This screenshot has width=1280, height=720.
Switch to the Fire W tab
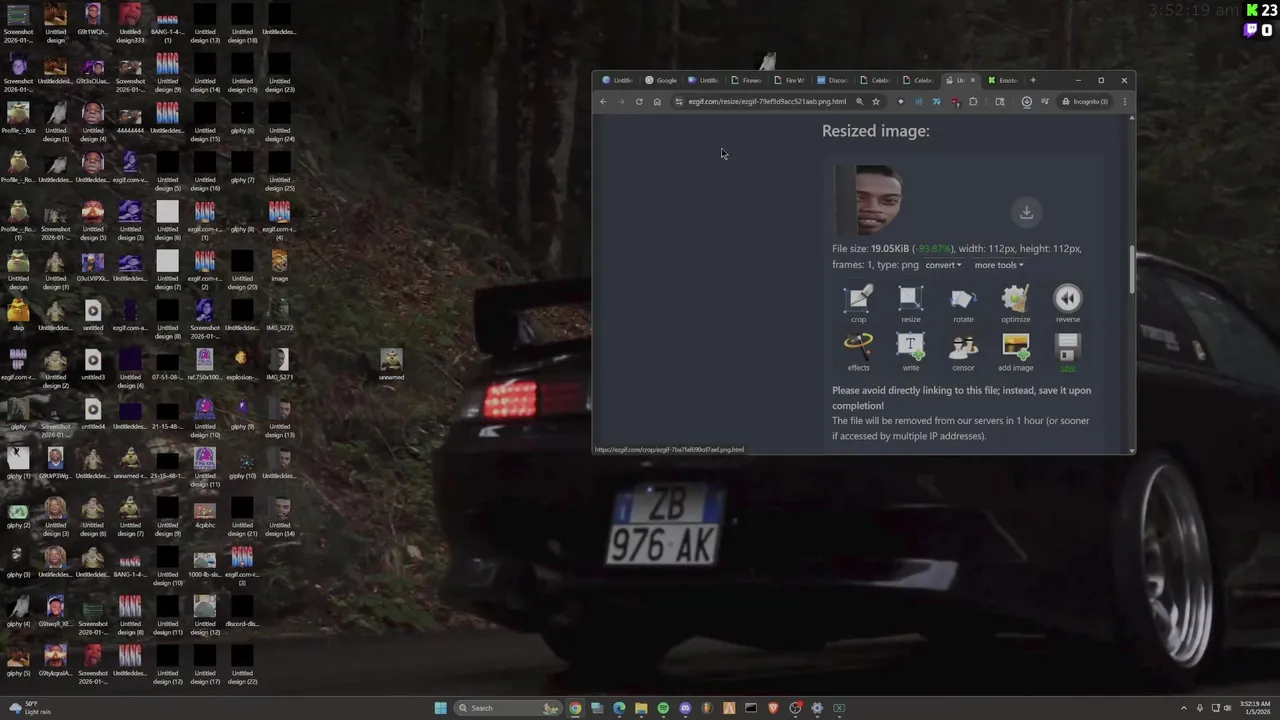click(790, 80)
